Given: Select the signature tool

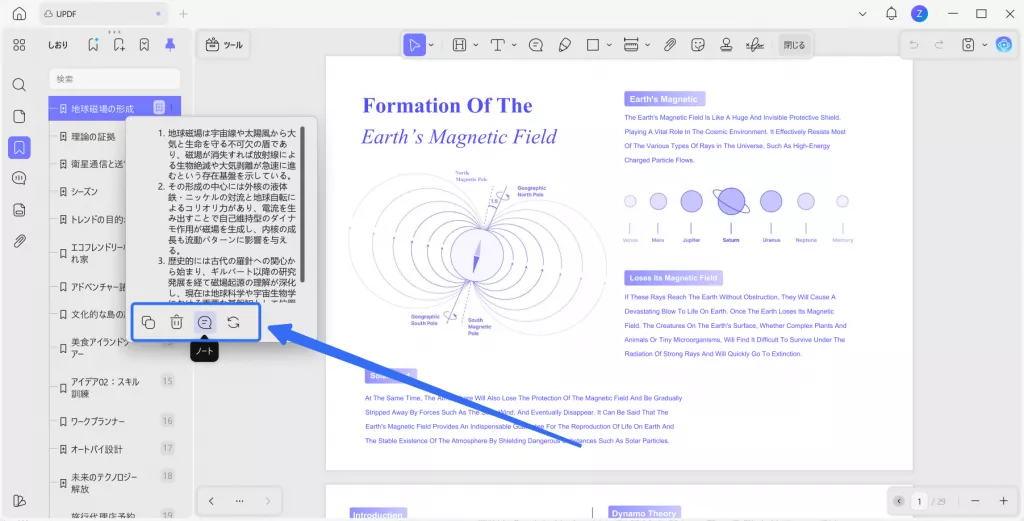Looking at the screenshot, I should point(756,45).
